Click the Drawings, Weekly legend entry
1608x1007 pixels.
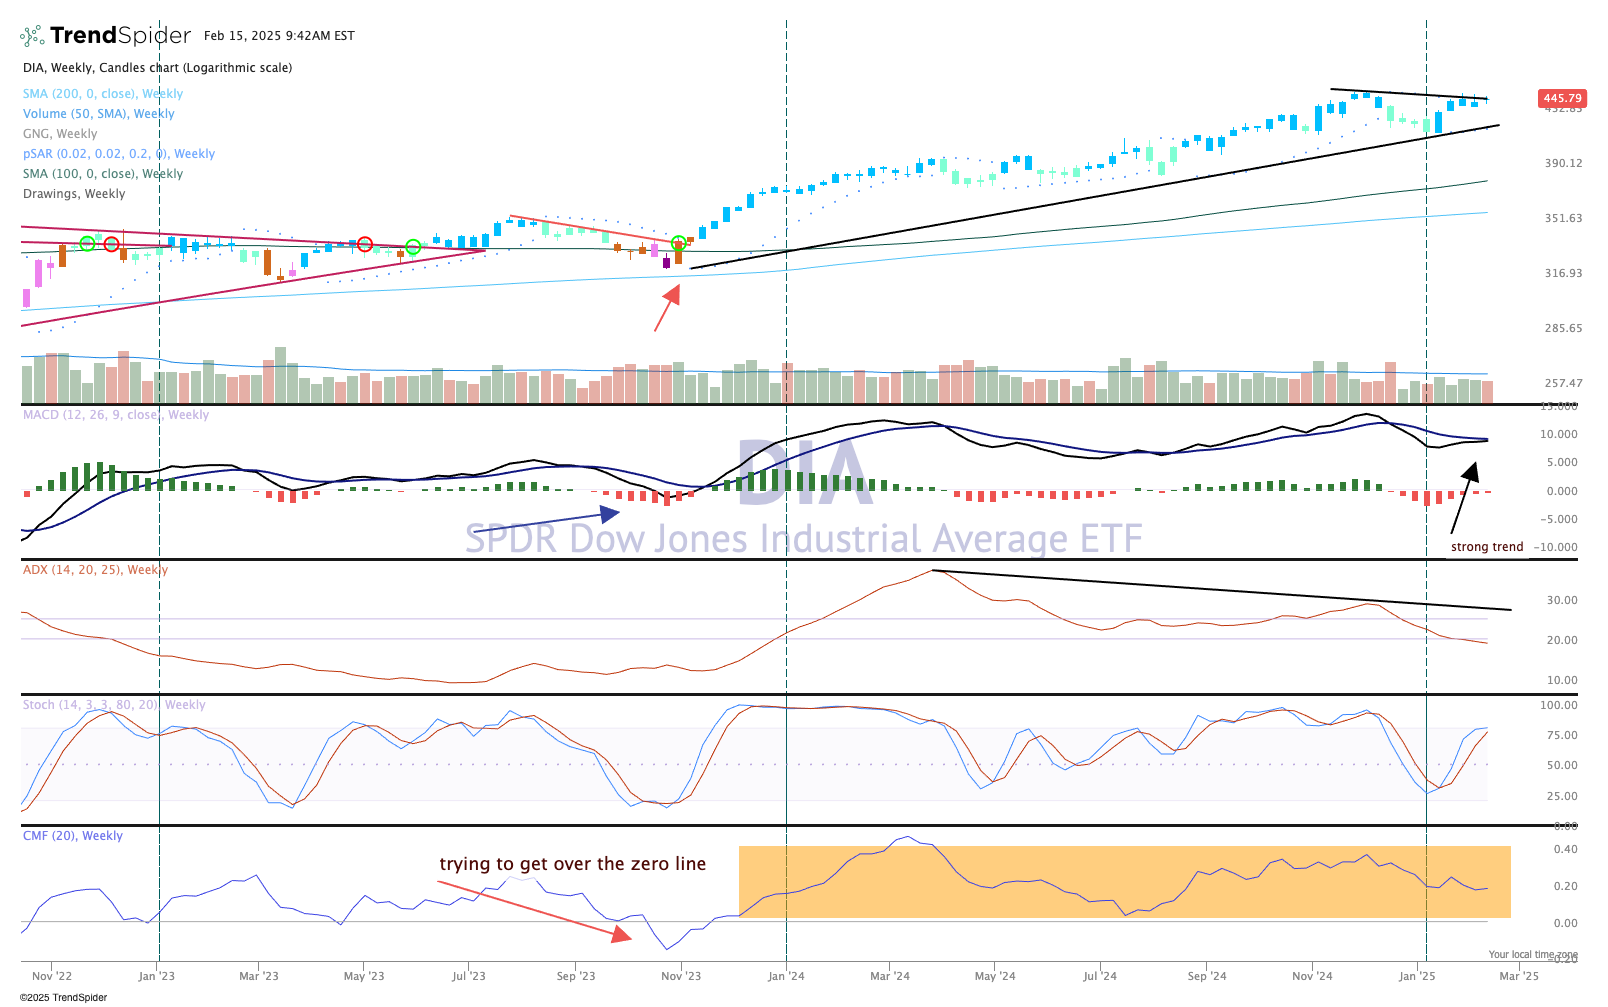(74, 194)
